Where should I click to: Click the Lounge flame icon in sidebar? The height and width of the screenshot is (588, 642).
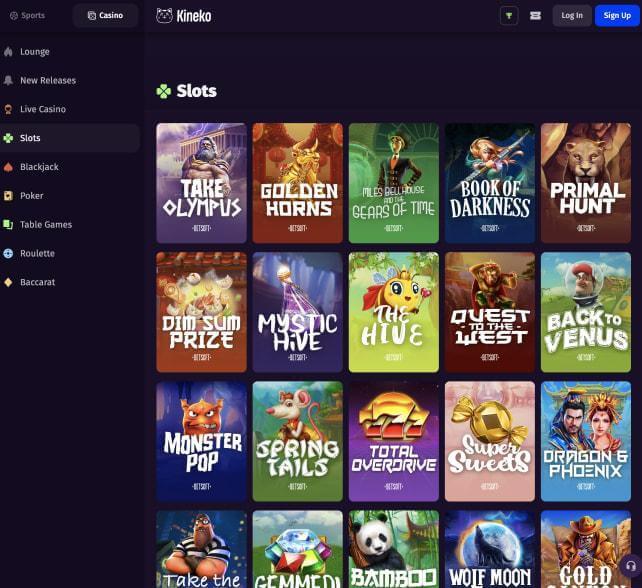9,52
